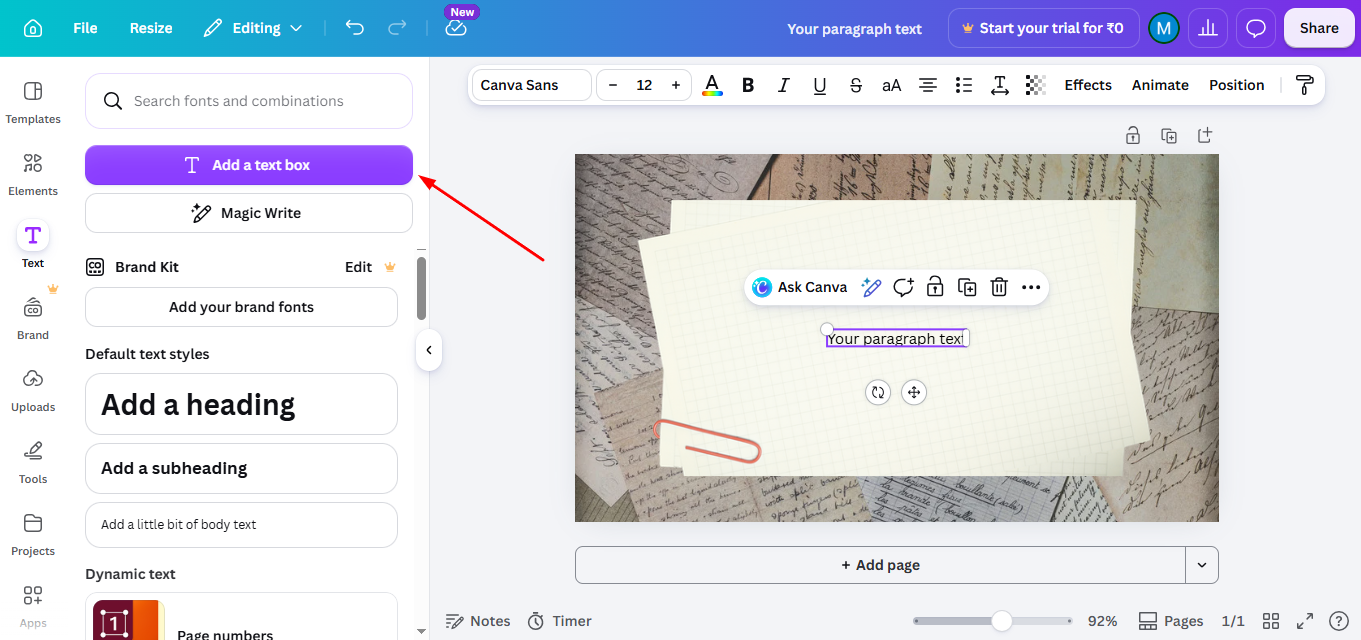Toggle italic formatting

point(784,85)
